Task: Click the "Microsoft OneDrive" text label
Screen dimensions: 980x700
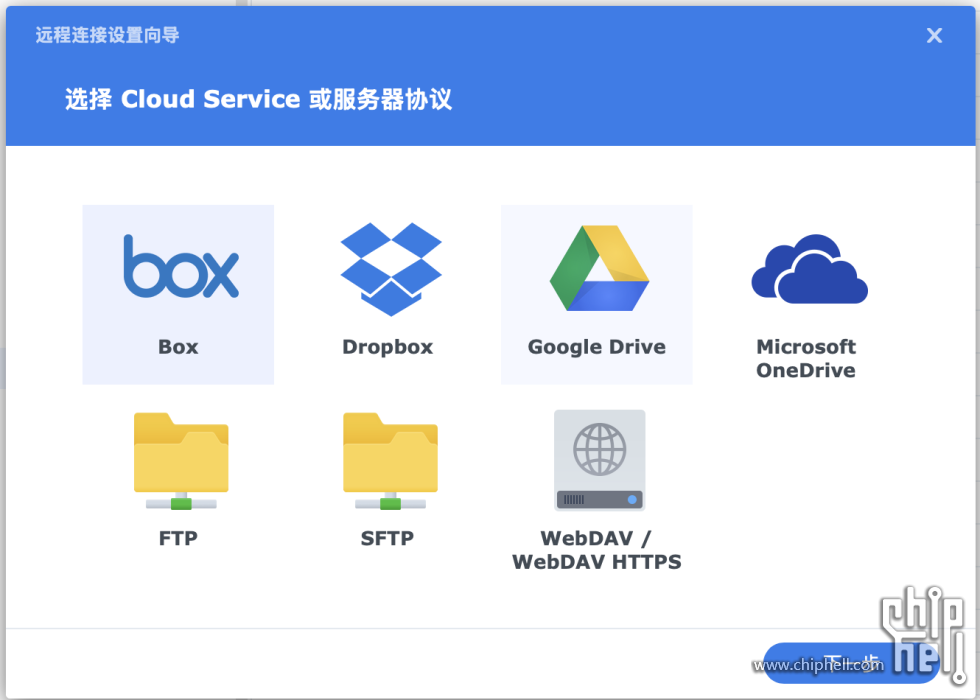Action: click(806, 358)
